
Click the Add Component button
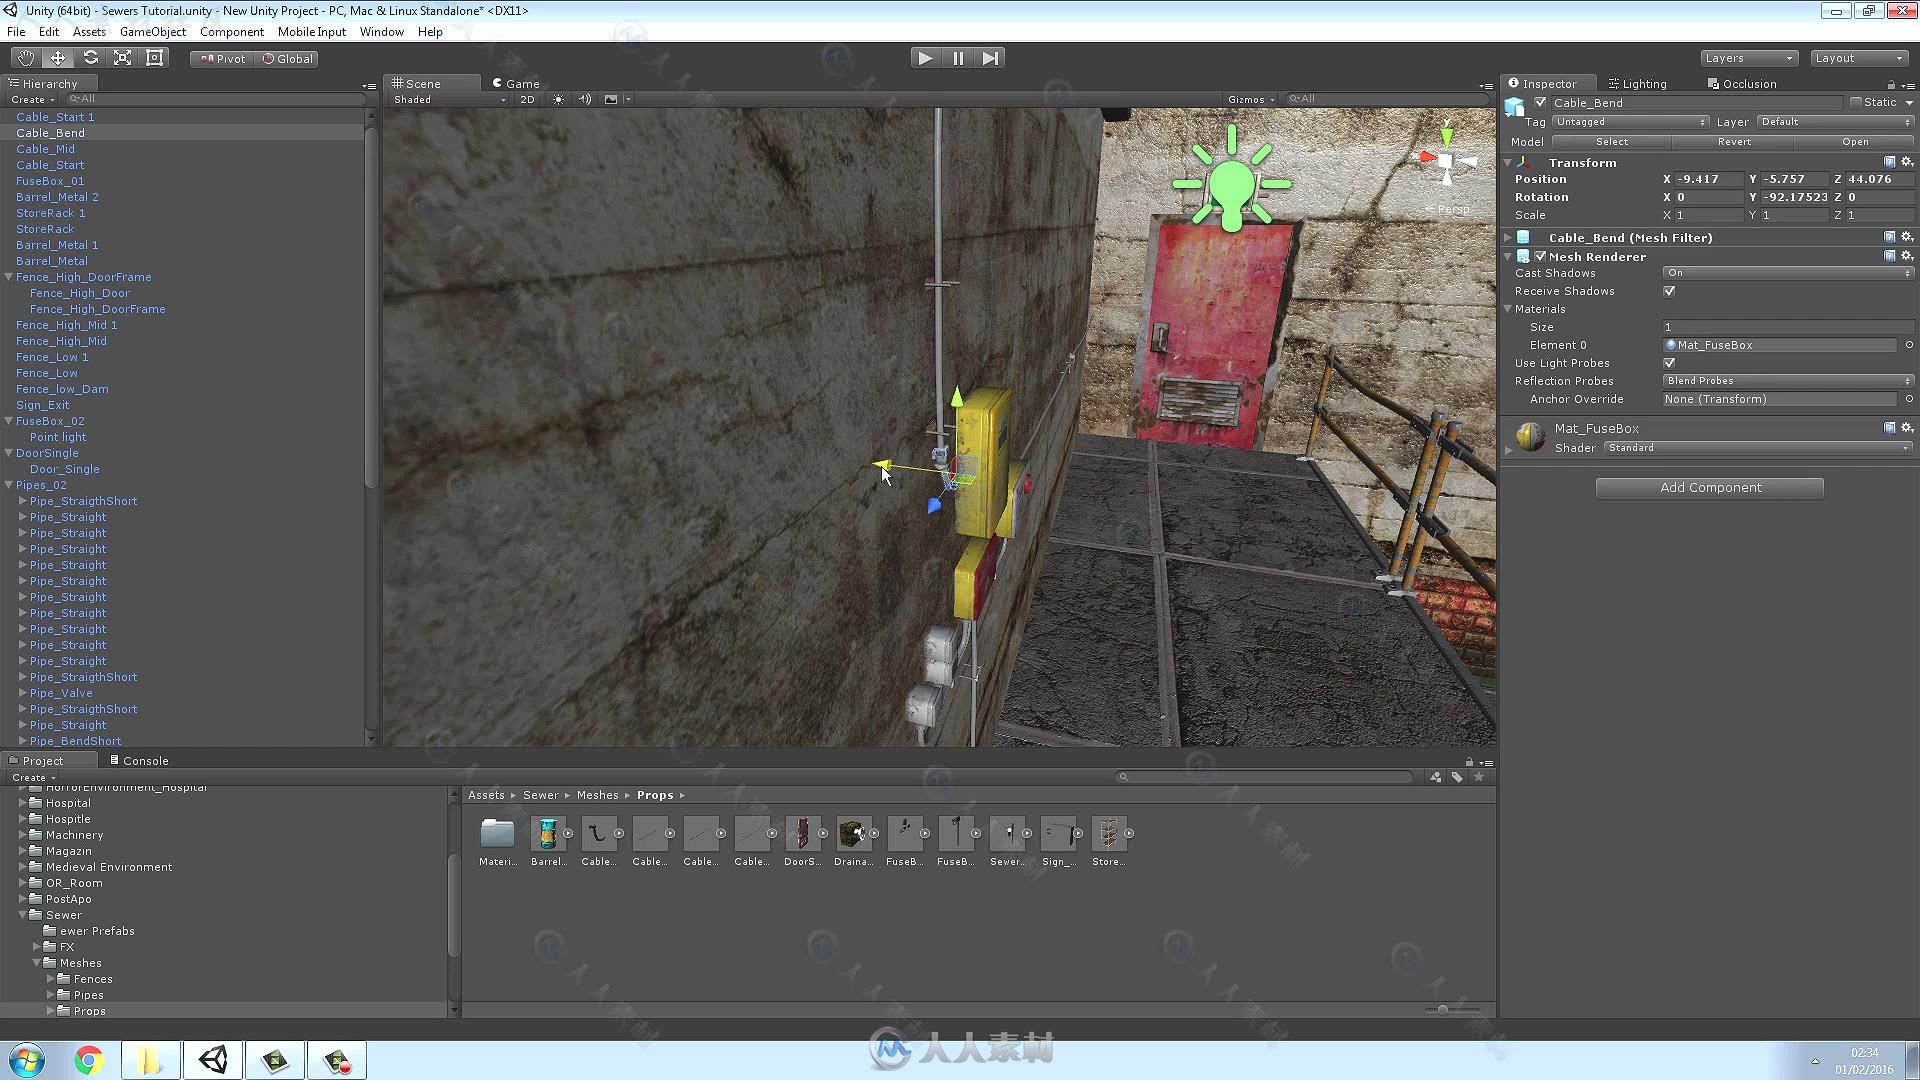1710,487
